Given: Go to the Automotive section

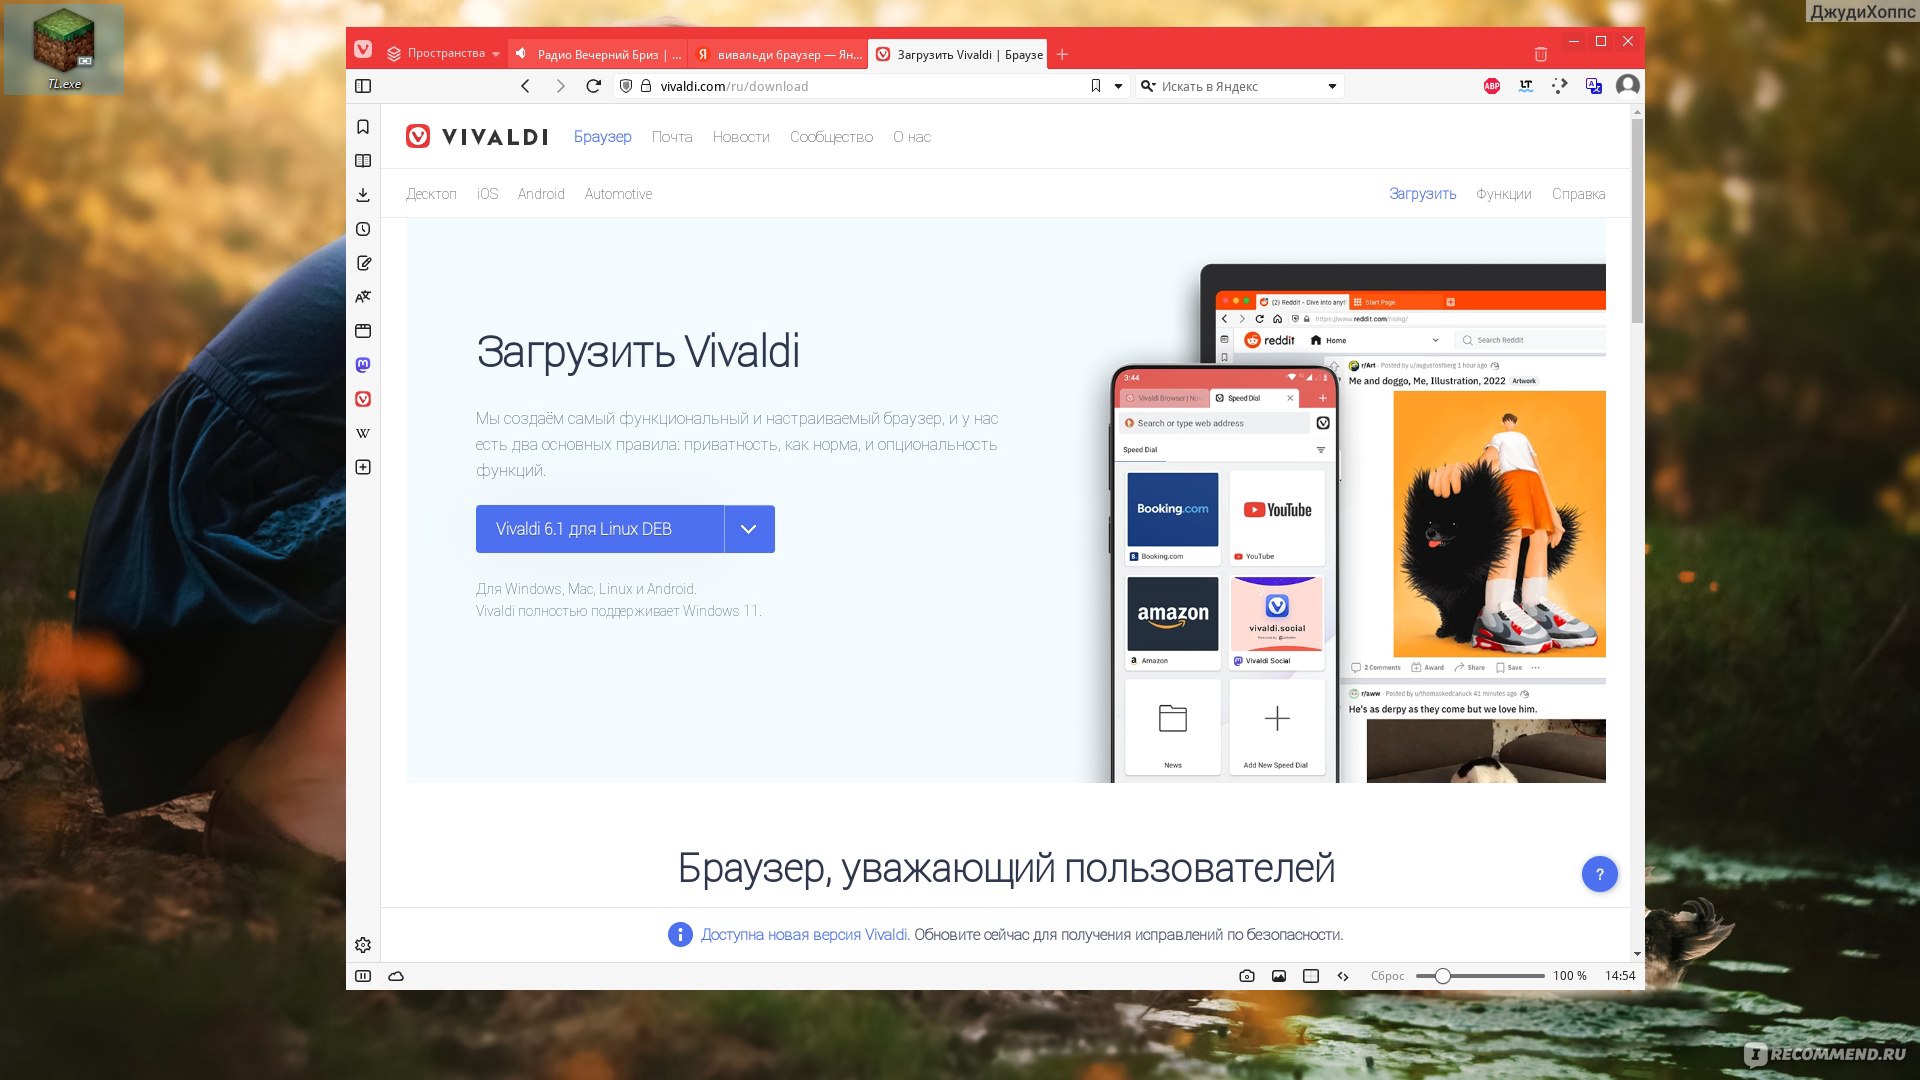Looking at the screenshot, I should (618, 194).
